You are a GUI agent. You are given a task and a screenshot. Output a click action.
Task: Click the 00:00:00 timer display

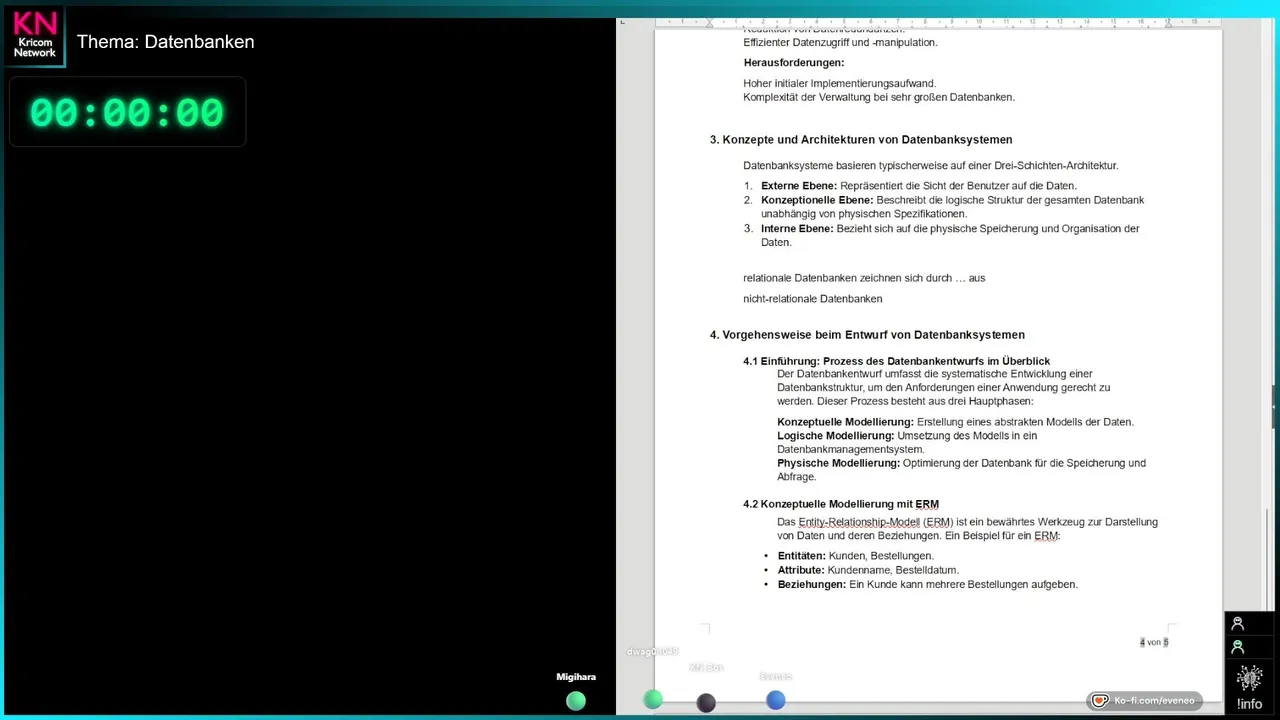tap(127, 113)
